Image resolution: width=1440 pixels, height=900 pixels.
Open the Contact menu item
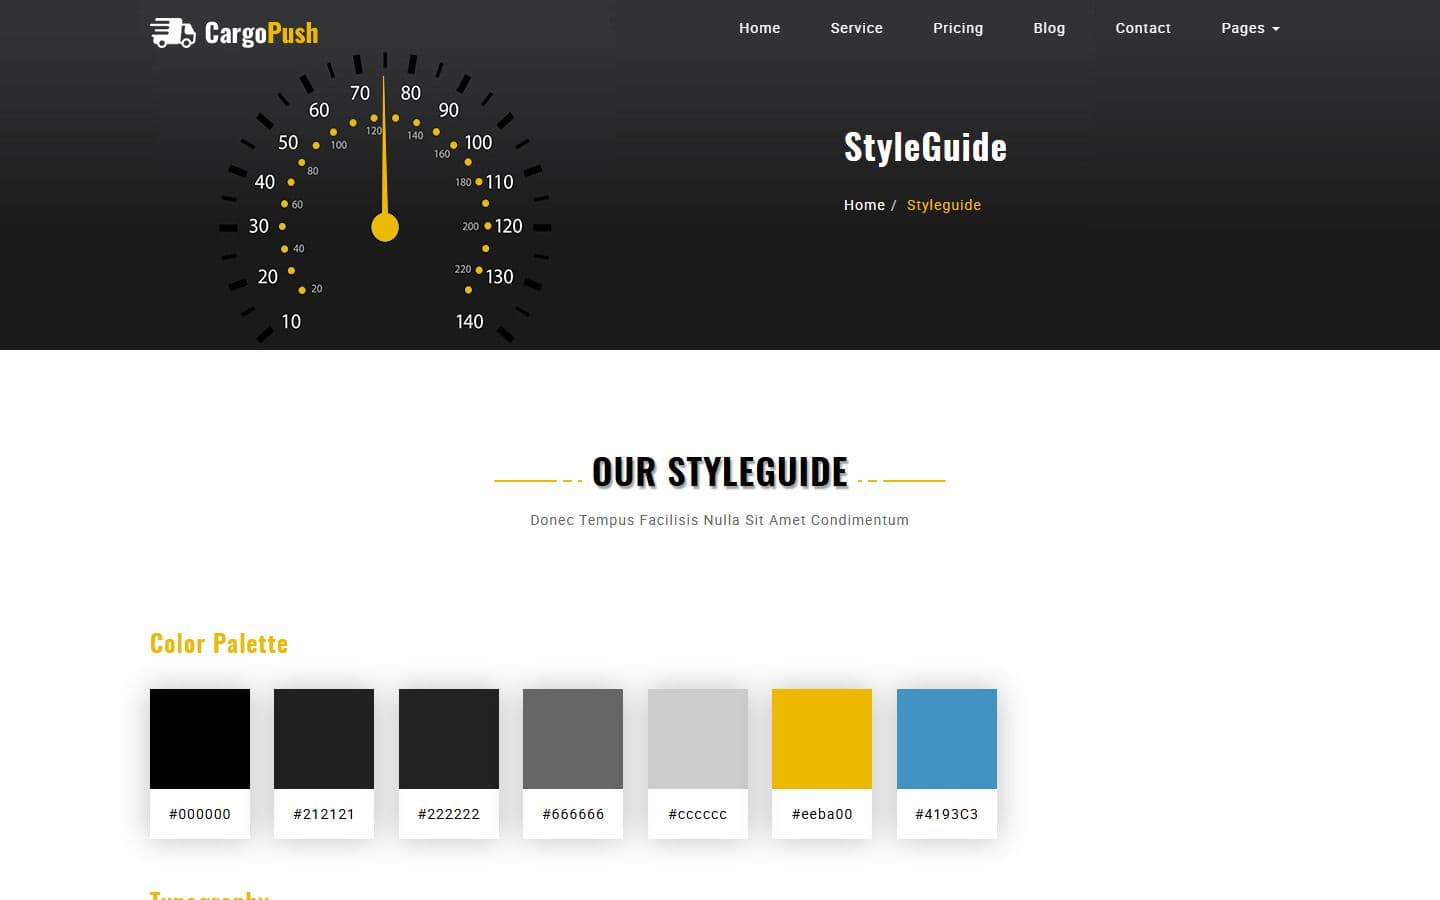point(1143,28)
